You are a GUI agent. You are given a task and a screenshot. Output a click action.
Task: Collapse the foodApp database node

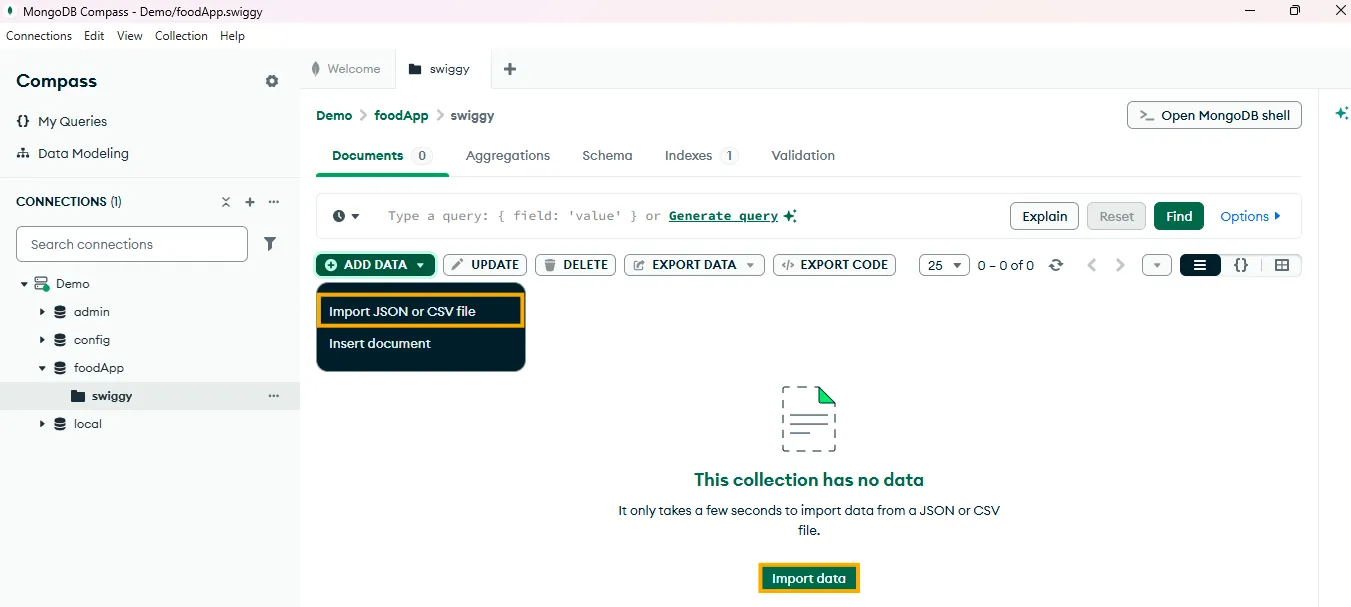[x=43, y=368]
